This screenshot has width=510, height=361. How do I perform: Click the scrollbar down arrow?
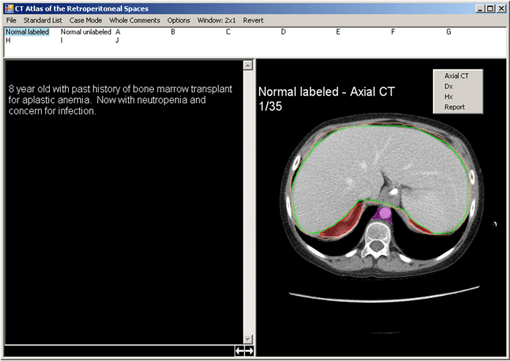(x=248, y=339)
